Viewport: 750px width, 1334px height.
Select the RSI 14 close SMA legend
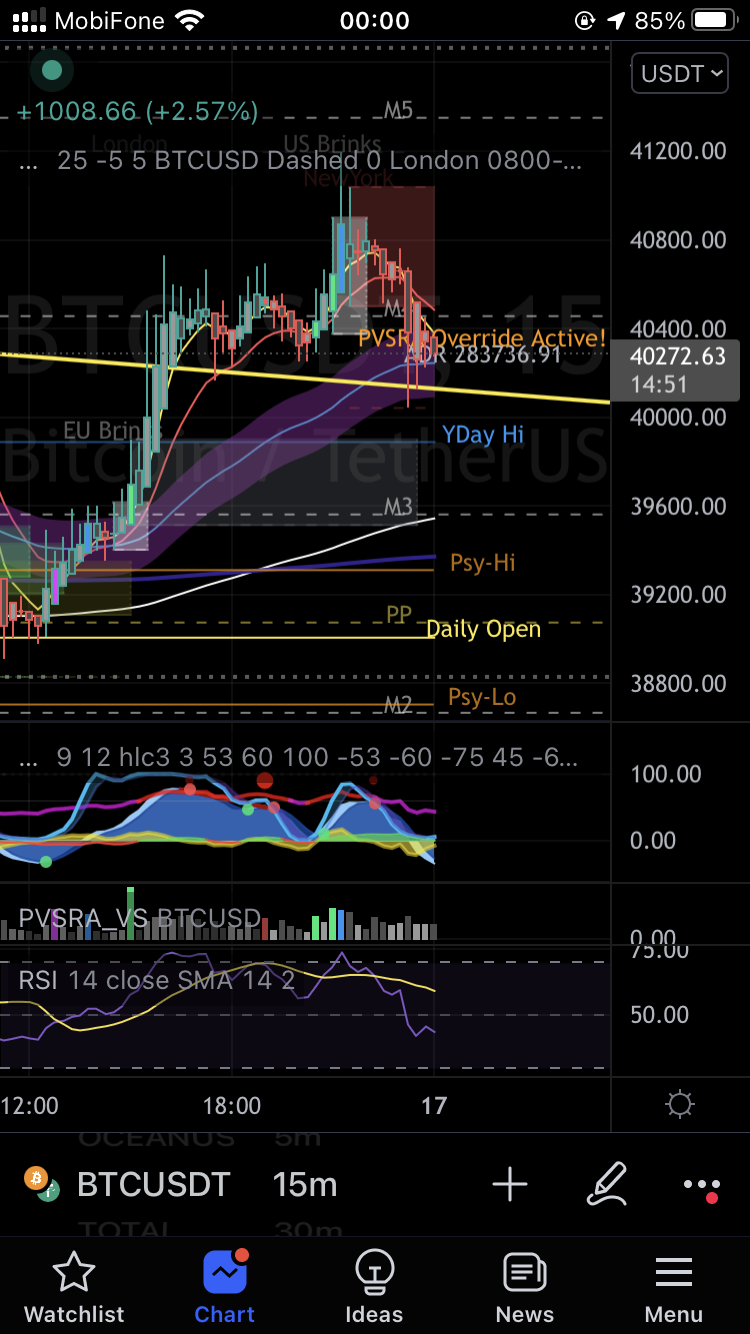[157, 980]
